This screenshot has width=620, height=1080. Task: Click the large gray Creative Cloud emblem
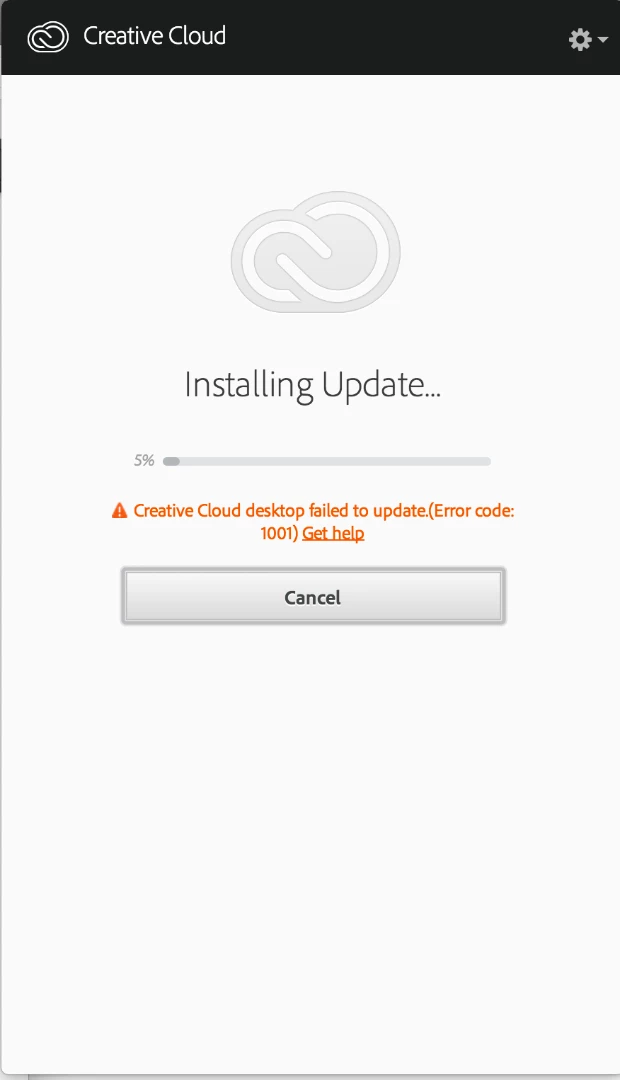316,252
